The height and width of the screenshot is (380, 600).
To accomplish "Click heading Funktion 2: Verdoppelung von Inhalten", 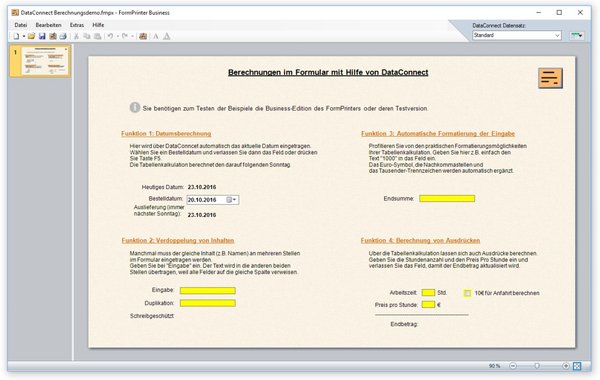I will (178, 240).
